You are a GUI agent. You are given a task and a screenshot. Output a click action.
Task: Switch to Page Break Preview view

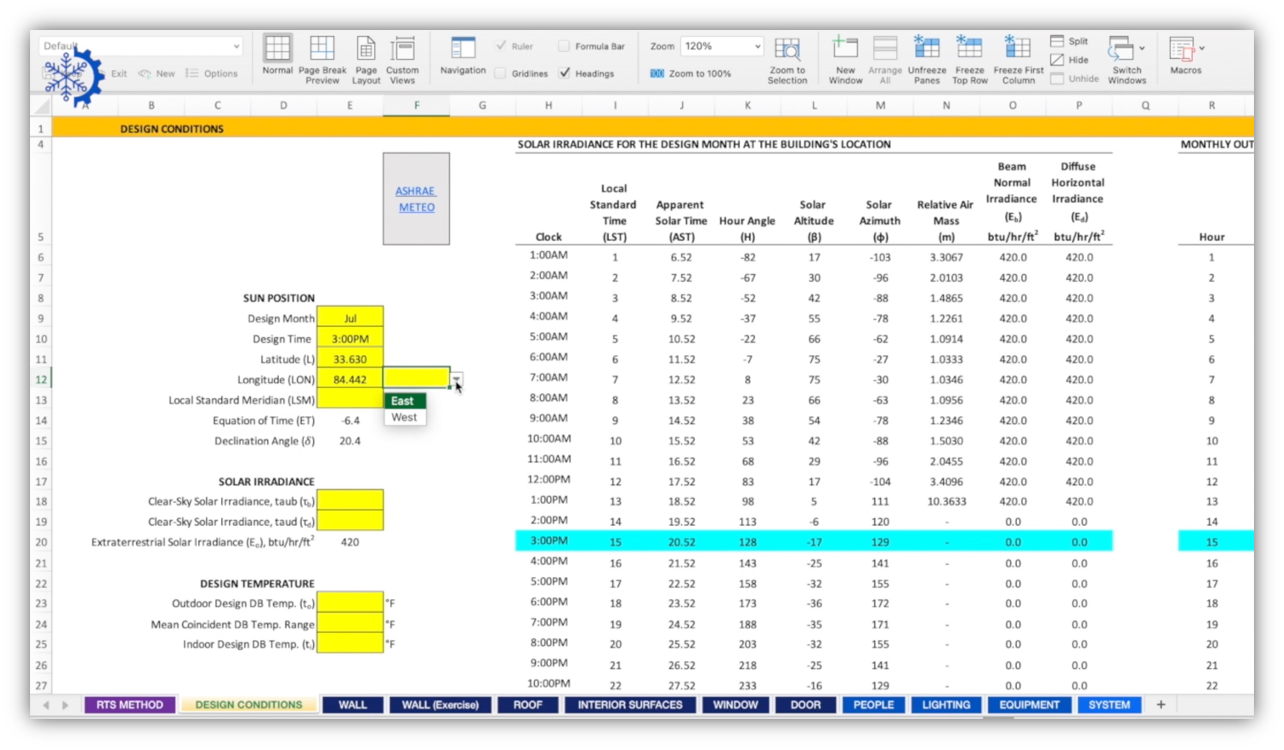(x=321, y=57)
